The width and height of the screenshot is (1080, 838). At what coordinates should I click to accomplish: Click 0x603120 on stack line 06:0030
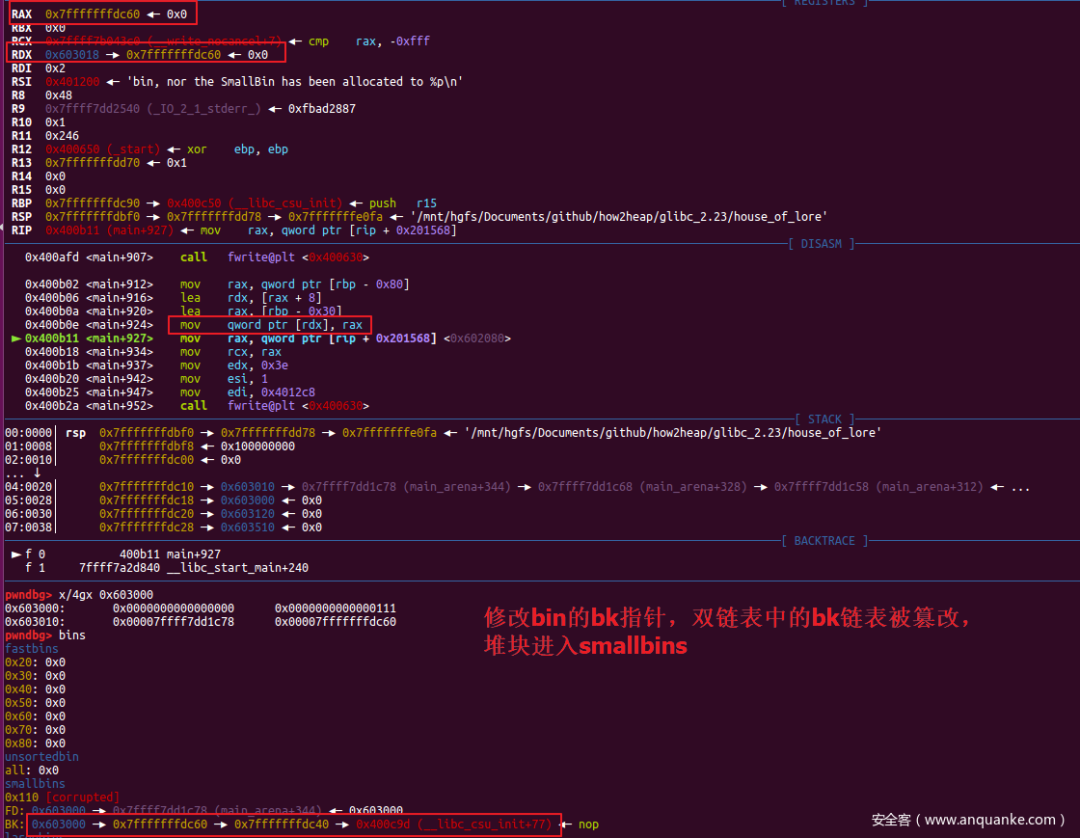[x=247, y=514]
